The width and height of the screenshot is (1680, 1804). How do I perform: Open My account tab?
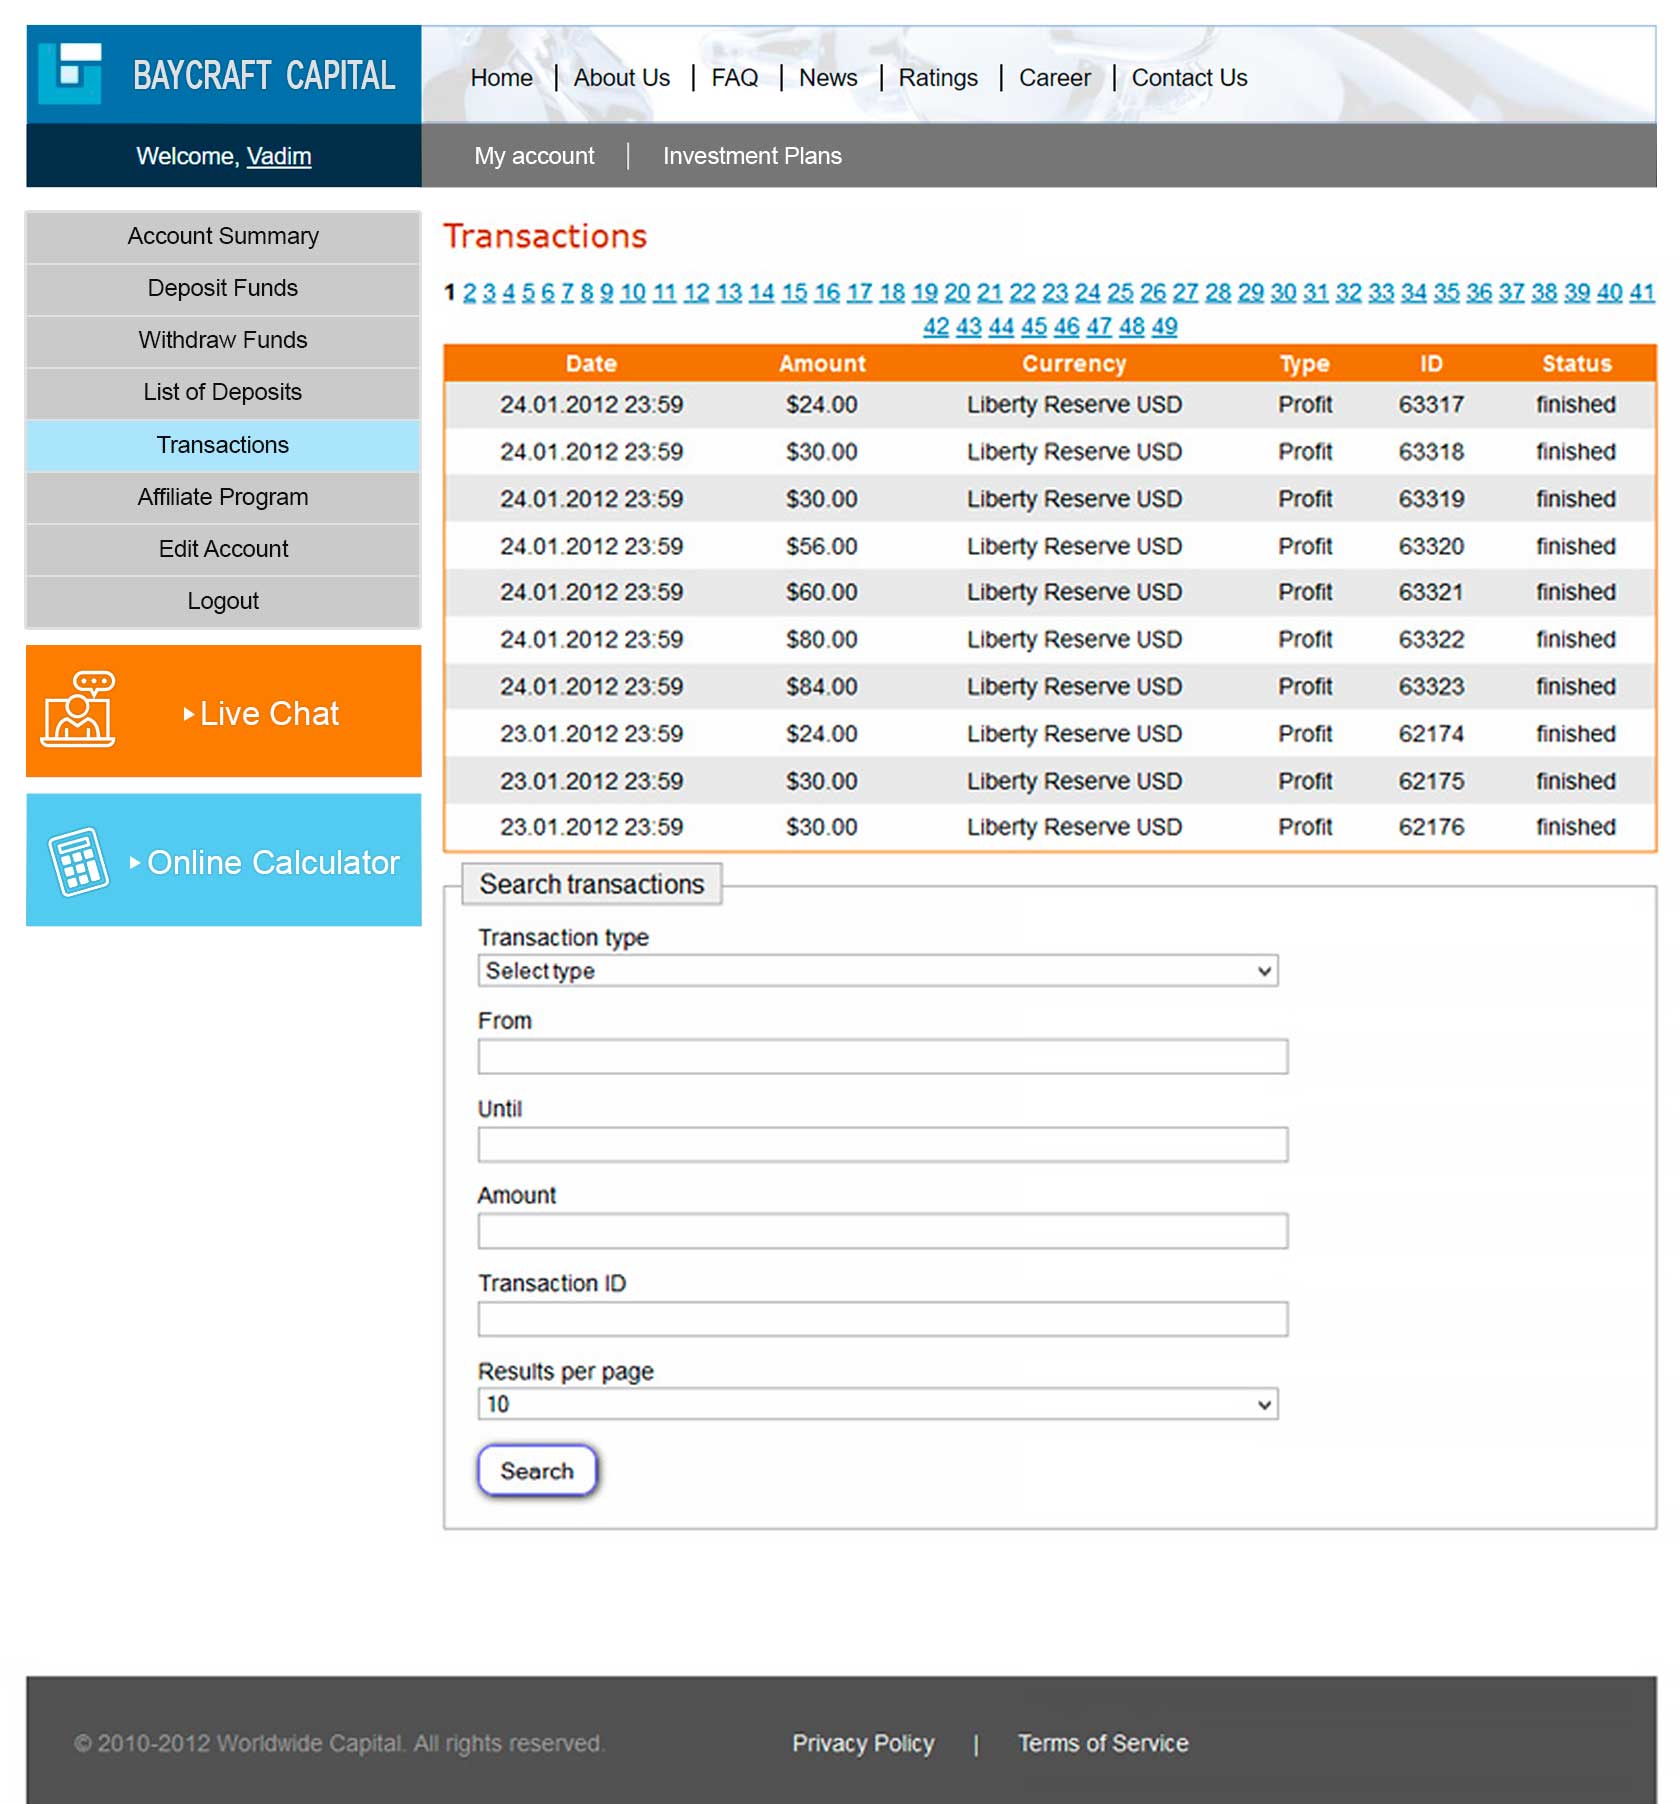[x=534, y=156]
